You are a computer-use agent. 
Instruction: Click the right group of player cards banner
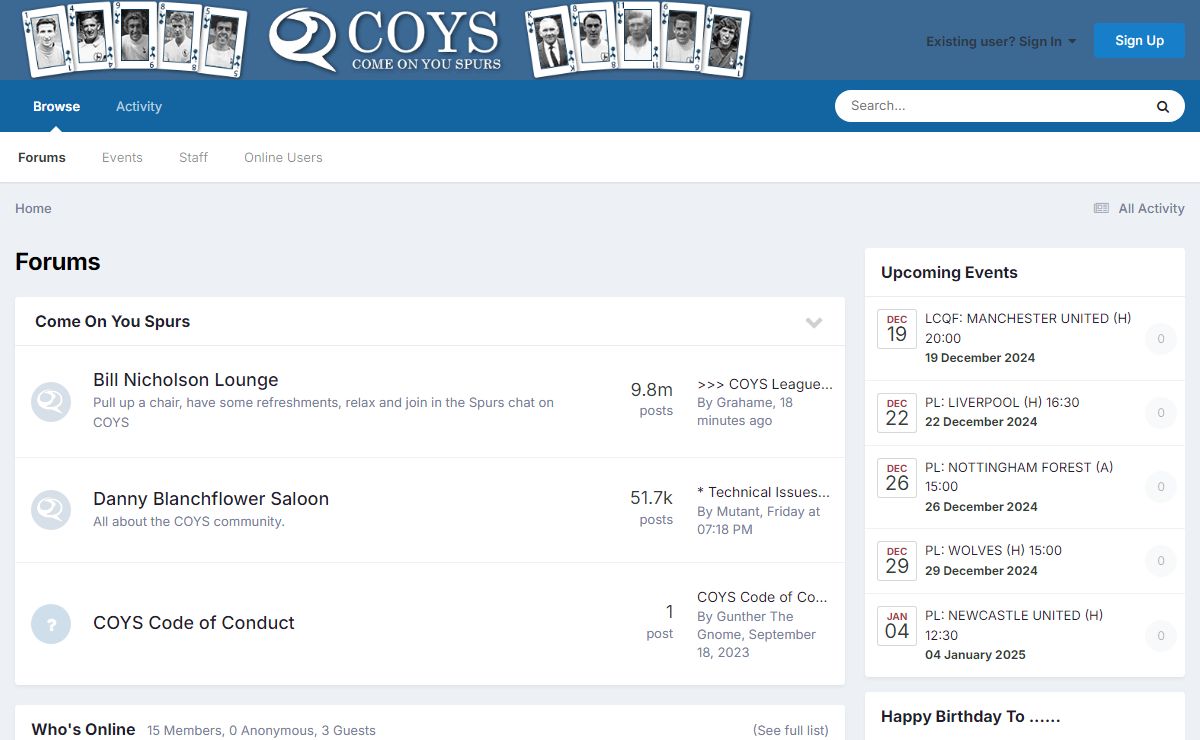tap(638, 39)
